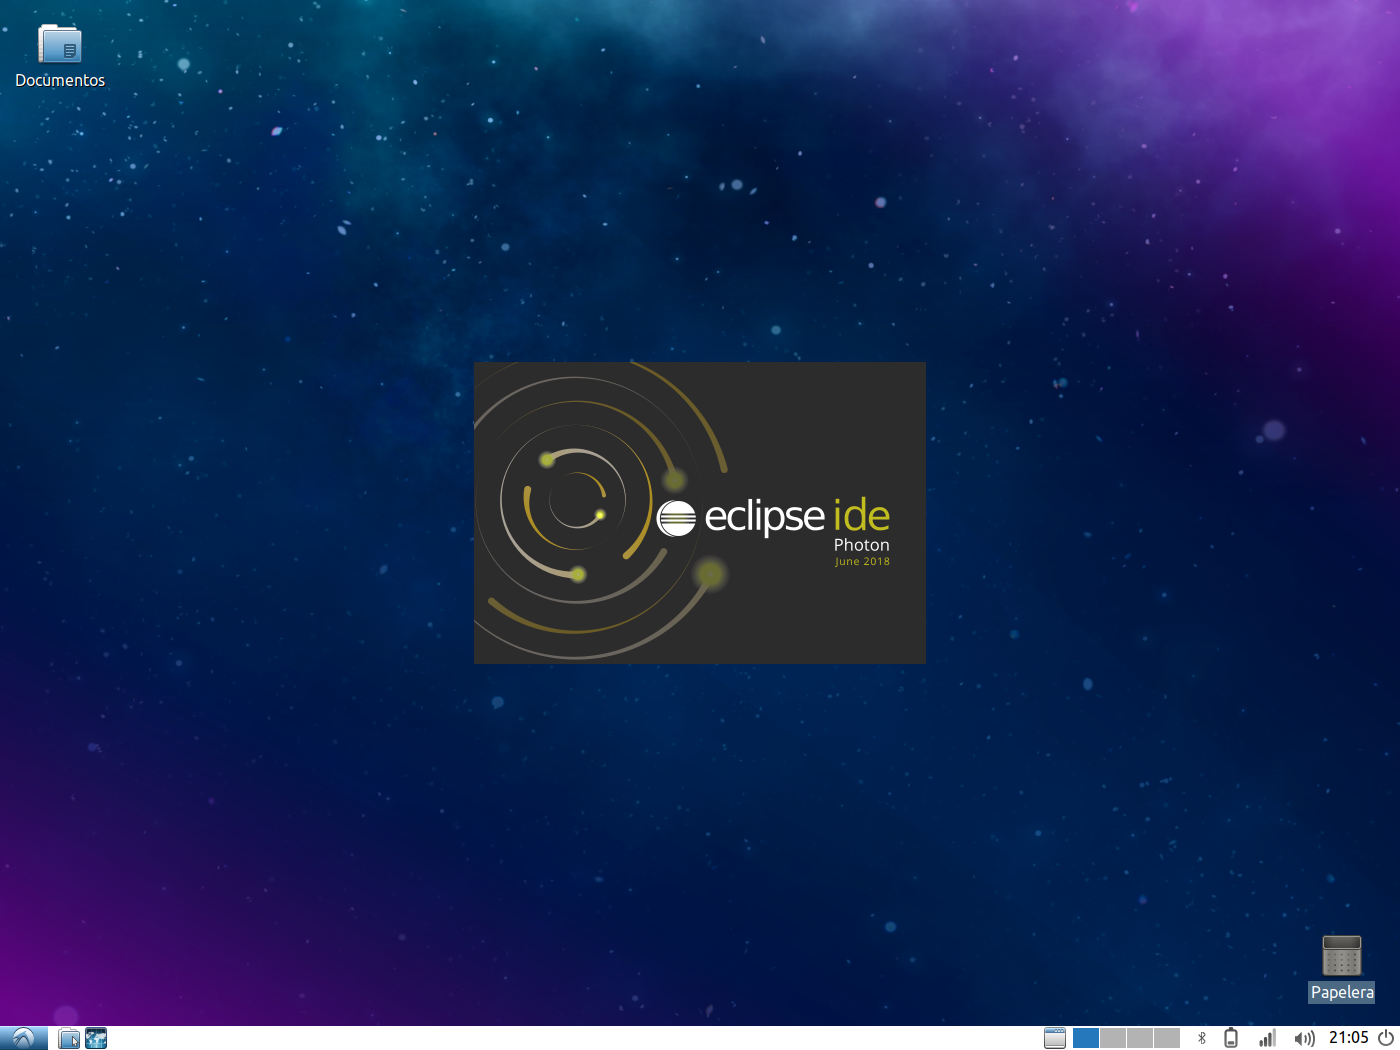Open the power logout button
The image size is (1400, 1050).
click(x=1386, y=1038)
